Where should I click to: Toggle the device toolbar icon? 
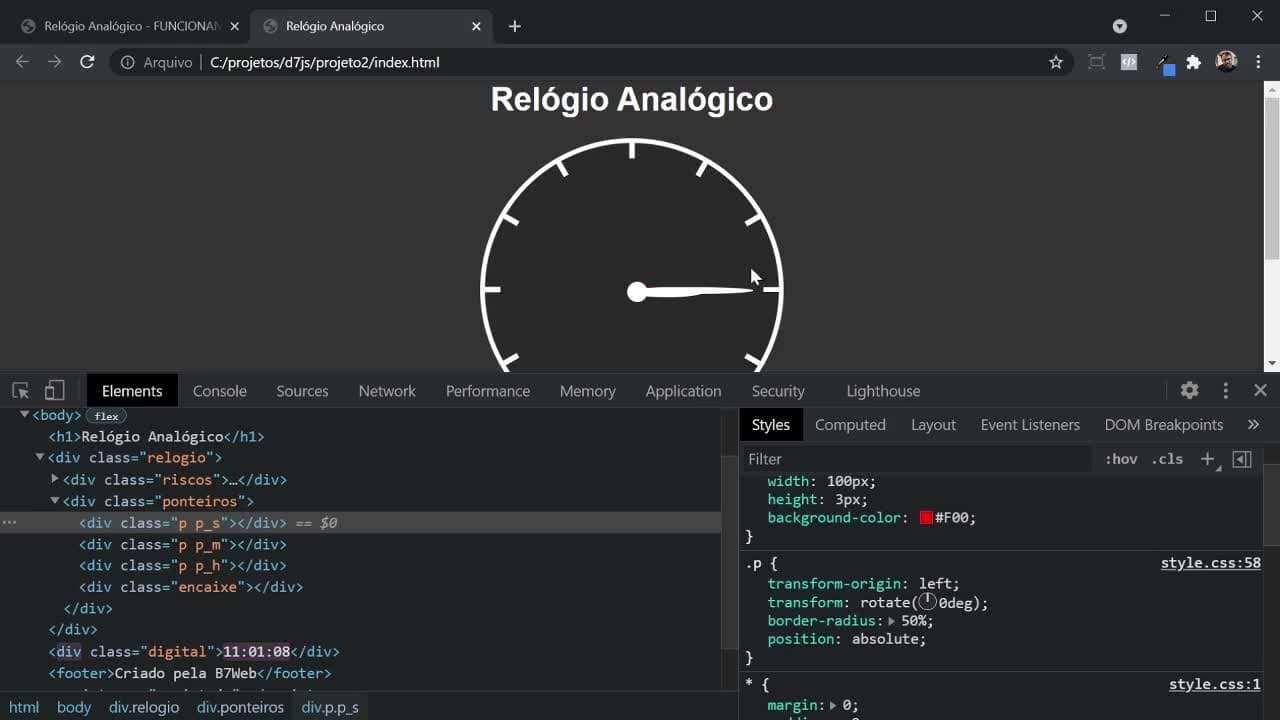click(55, 391)
